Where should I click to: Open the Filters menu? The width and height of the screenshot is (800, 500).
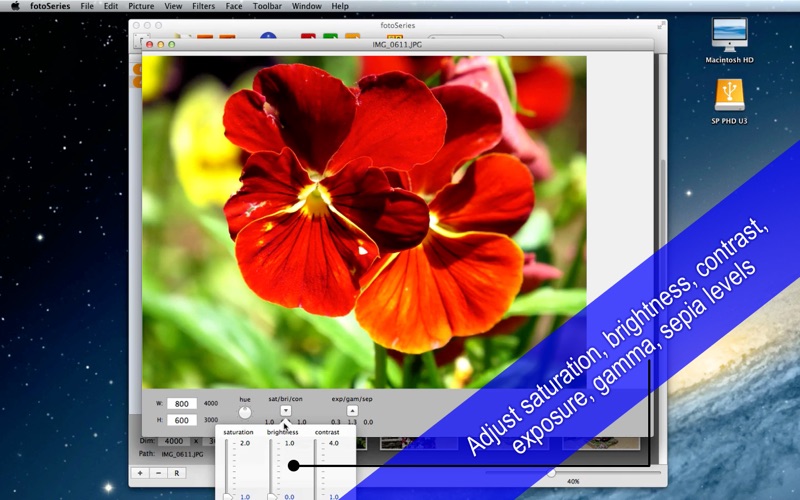click(203, 6)
